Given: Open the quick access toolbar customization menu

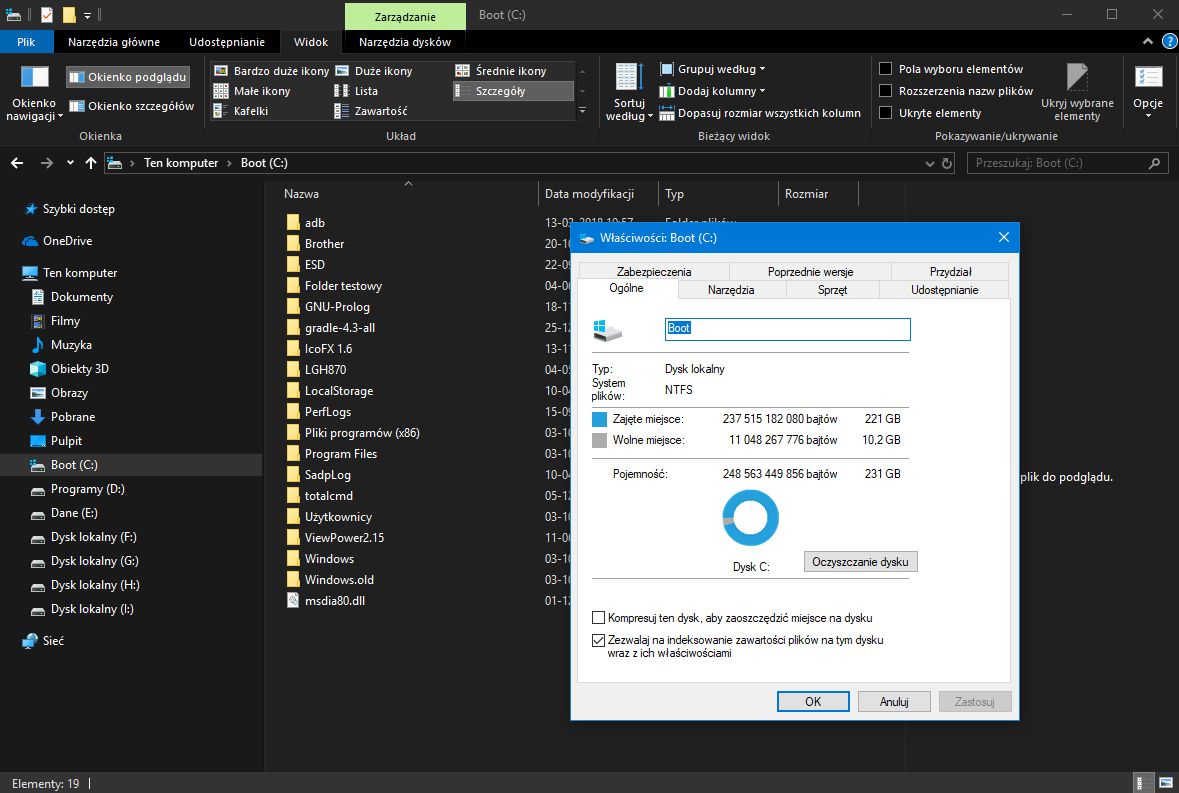Looking at the screenshot, I should [x=86, y=15].
